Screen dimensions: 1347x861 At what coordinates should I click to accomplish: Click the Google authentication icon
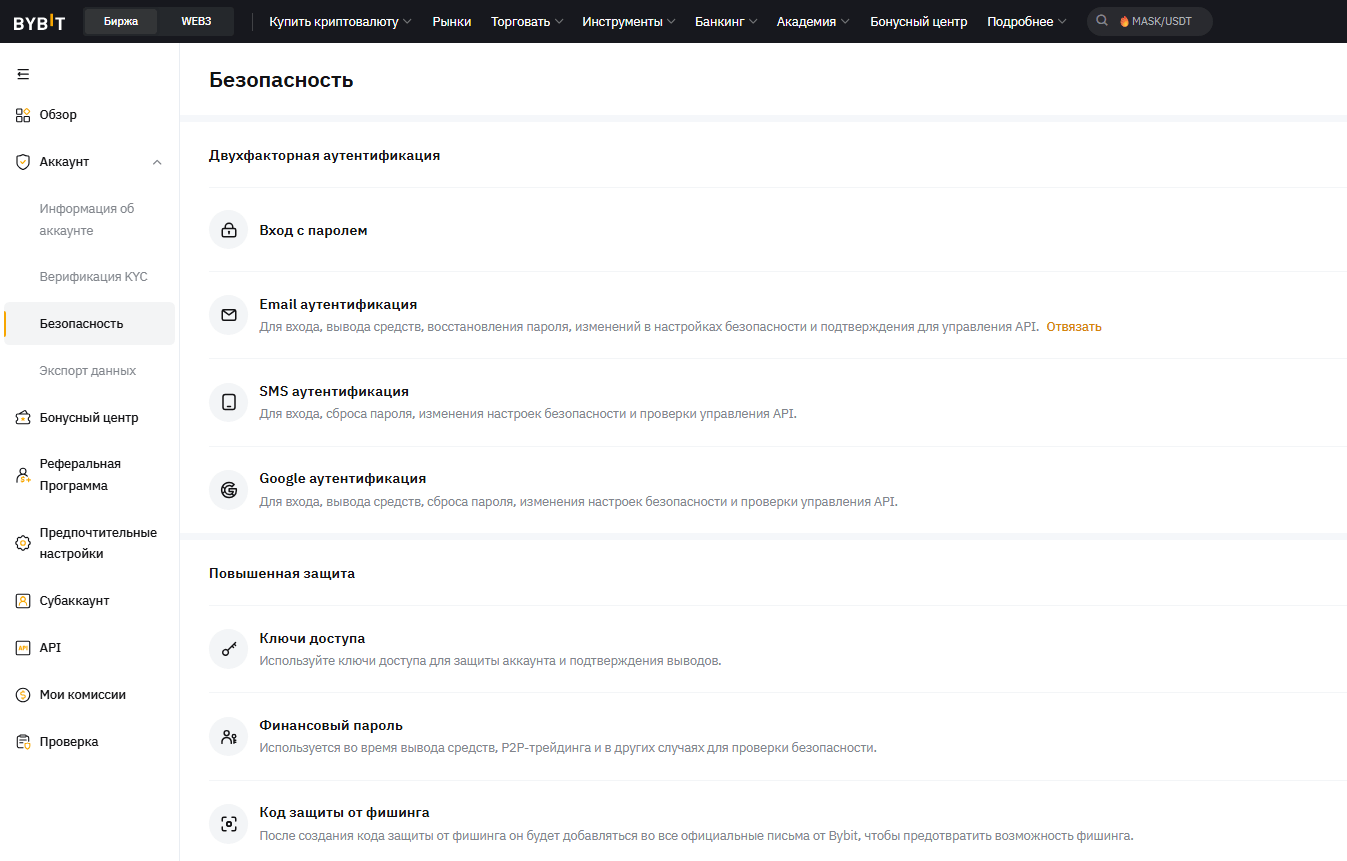pyautogui.click(x=229, y=490)
